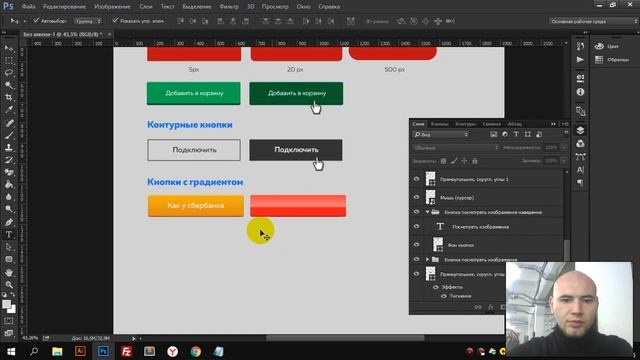Open the layer filter Вид dropdown
This screenshot has height=360, width=640.
coord(441,134)
